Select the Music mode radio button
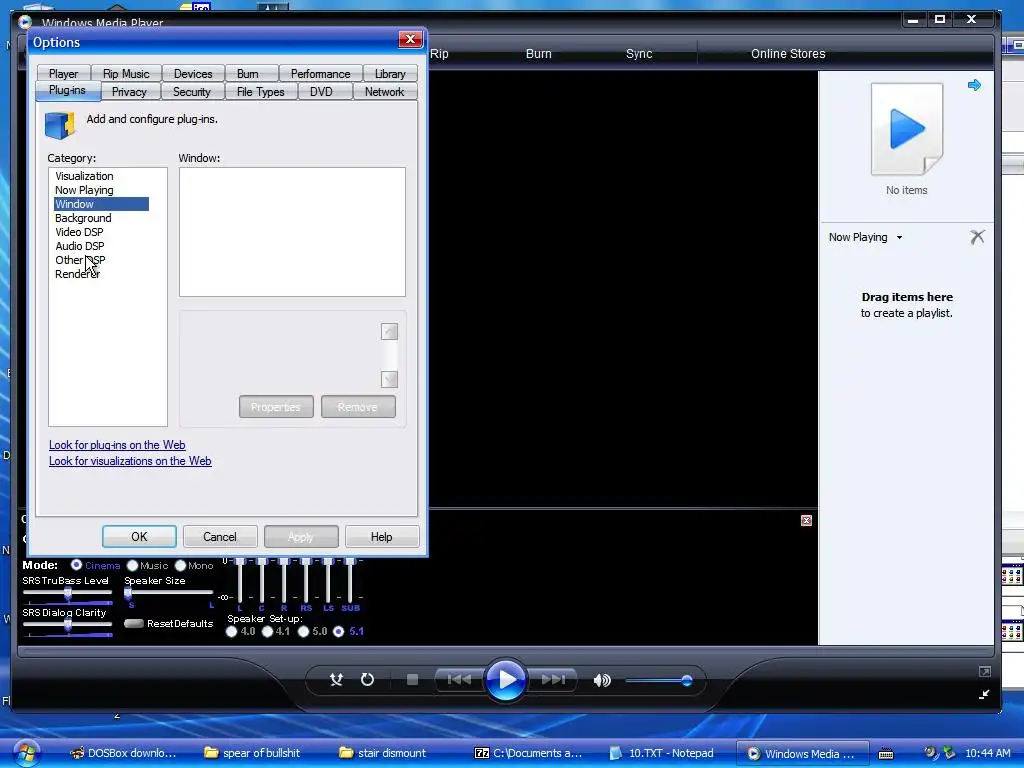Screen dimensions: 1024x768 click(x=133, y=566)
